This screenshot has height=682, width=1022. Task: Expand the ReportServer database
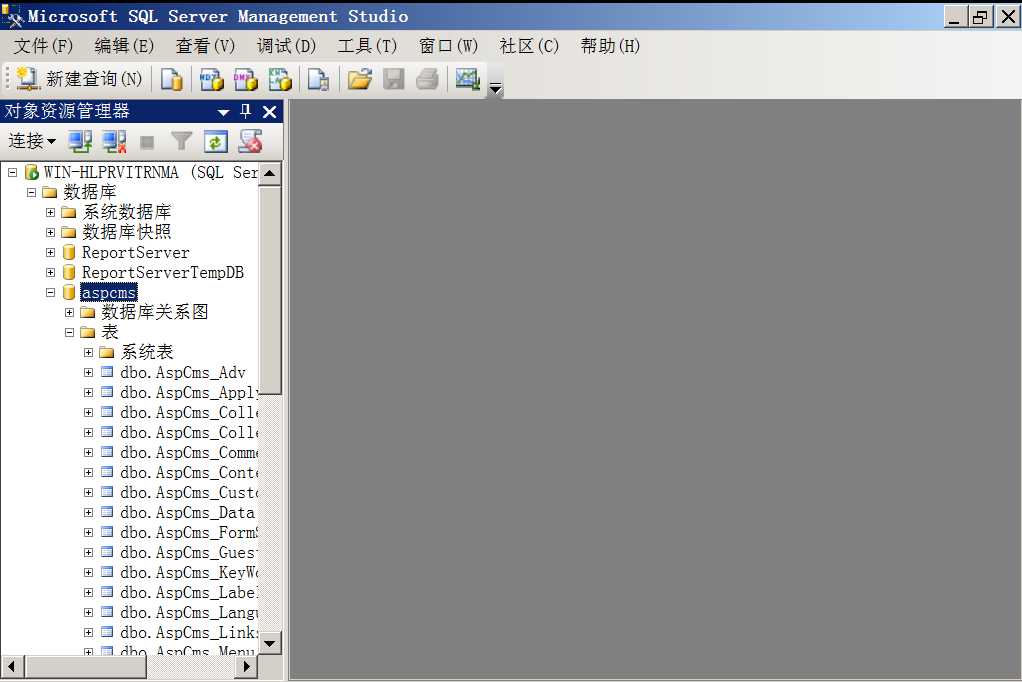pos(50,252)
